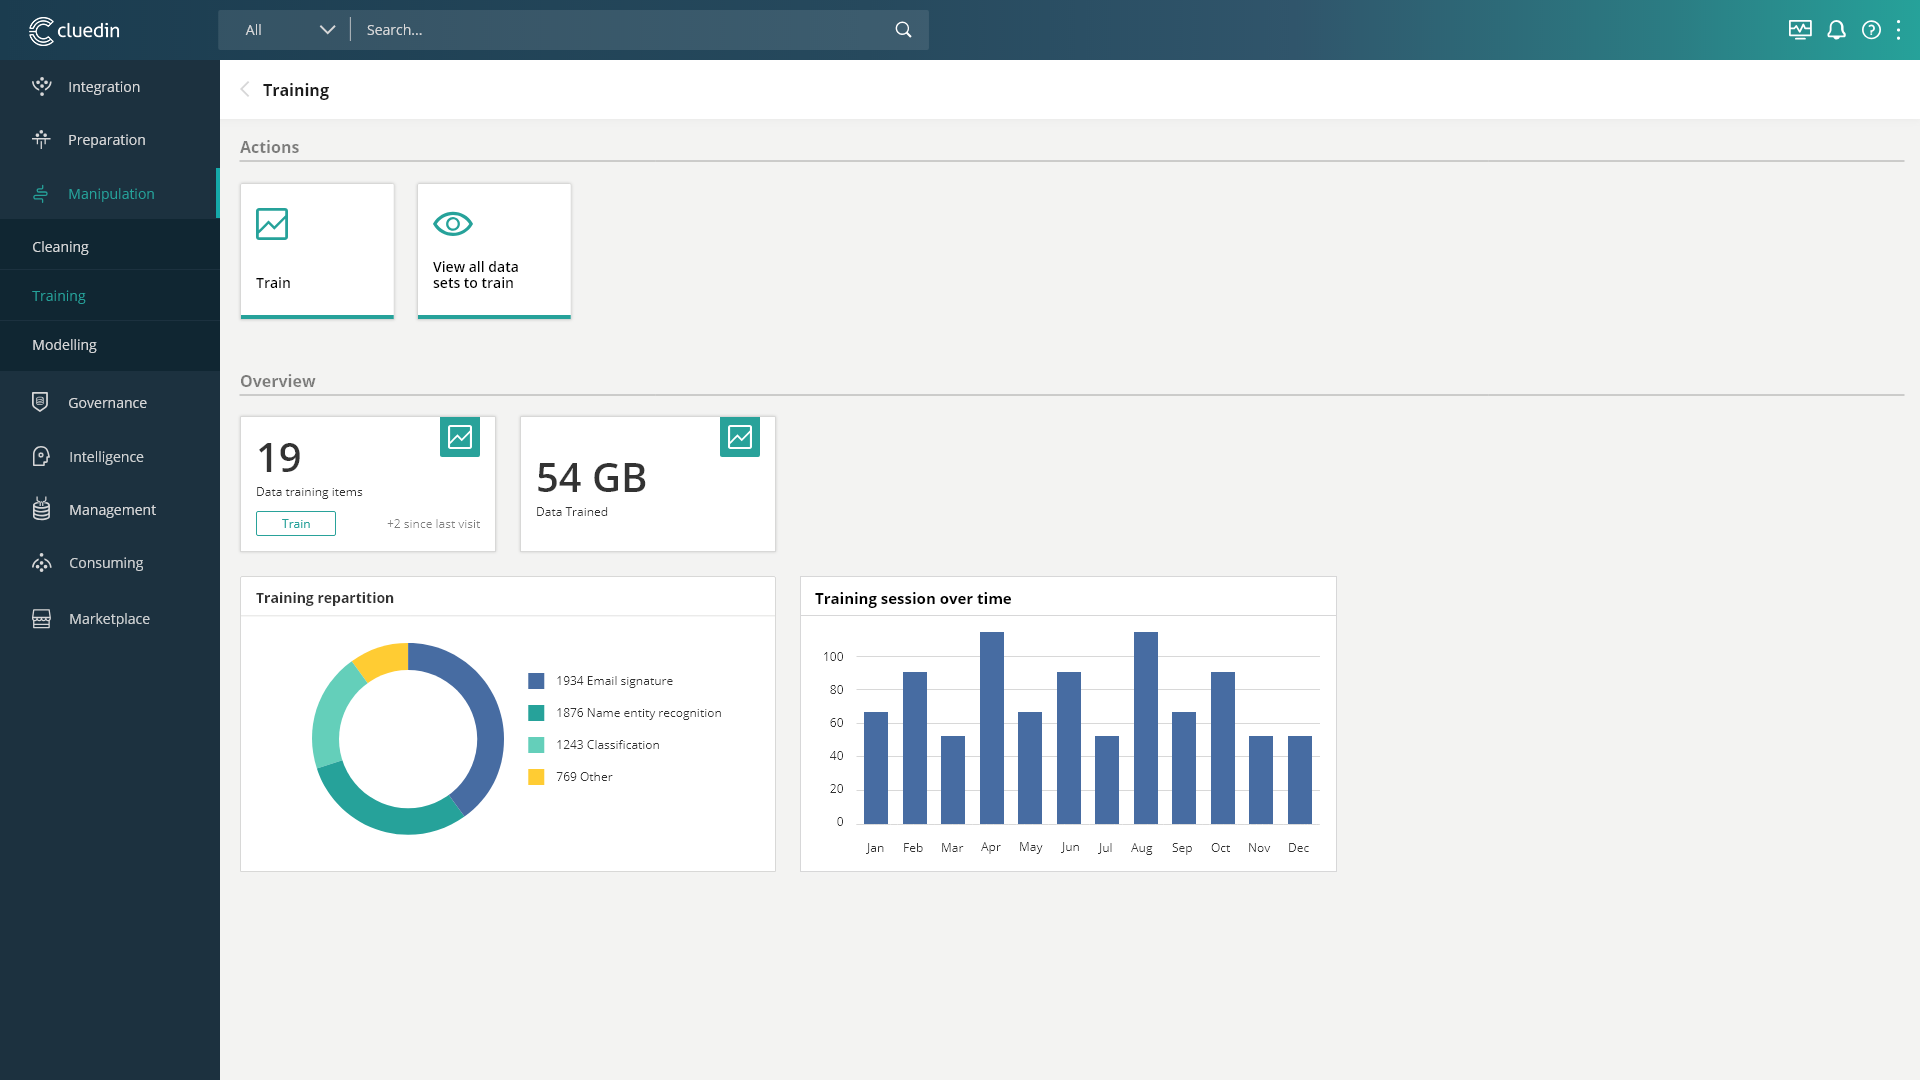Click the Manipulation label in sidebar
1920x1080 pixels.
coord(111,194)
